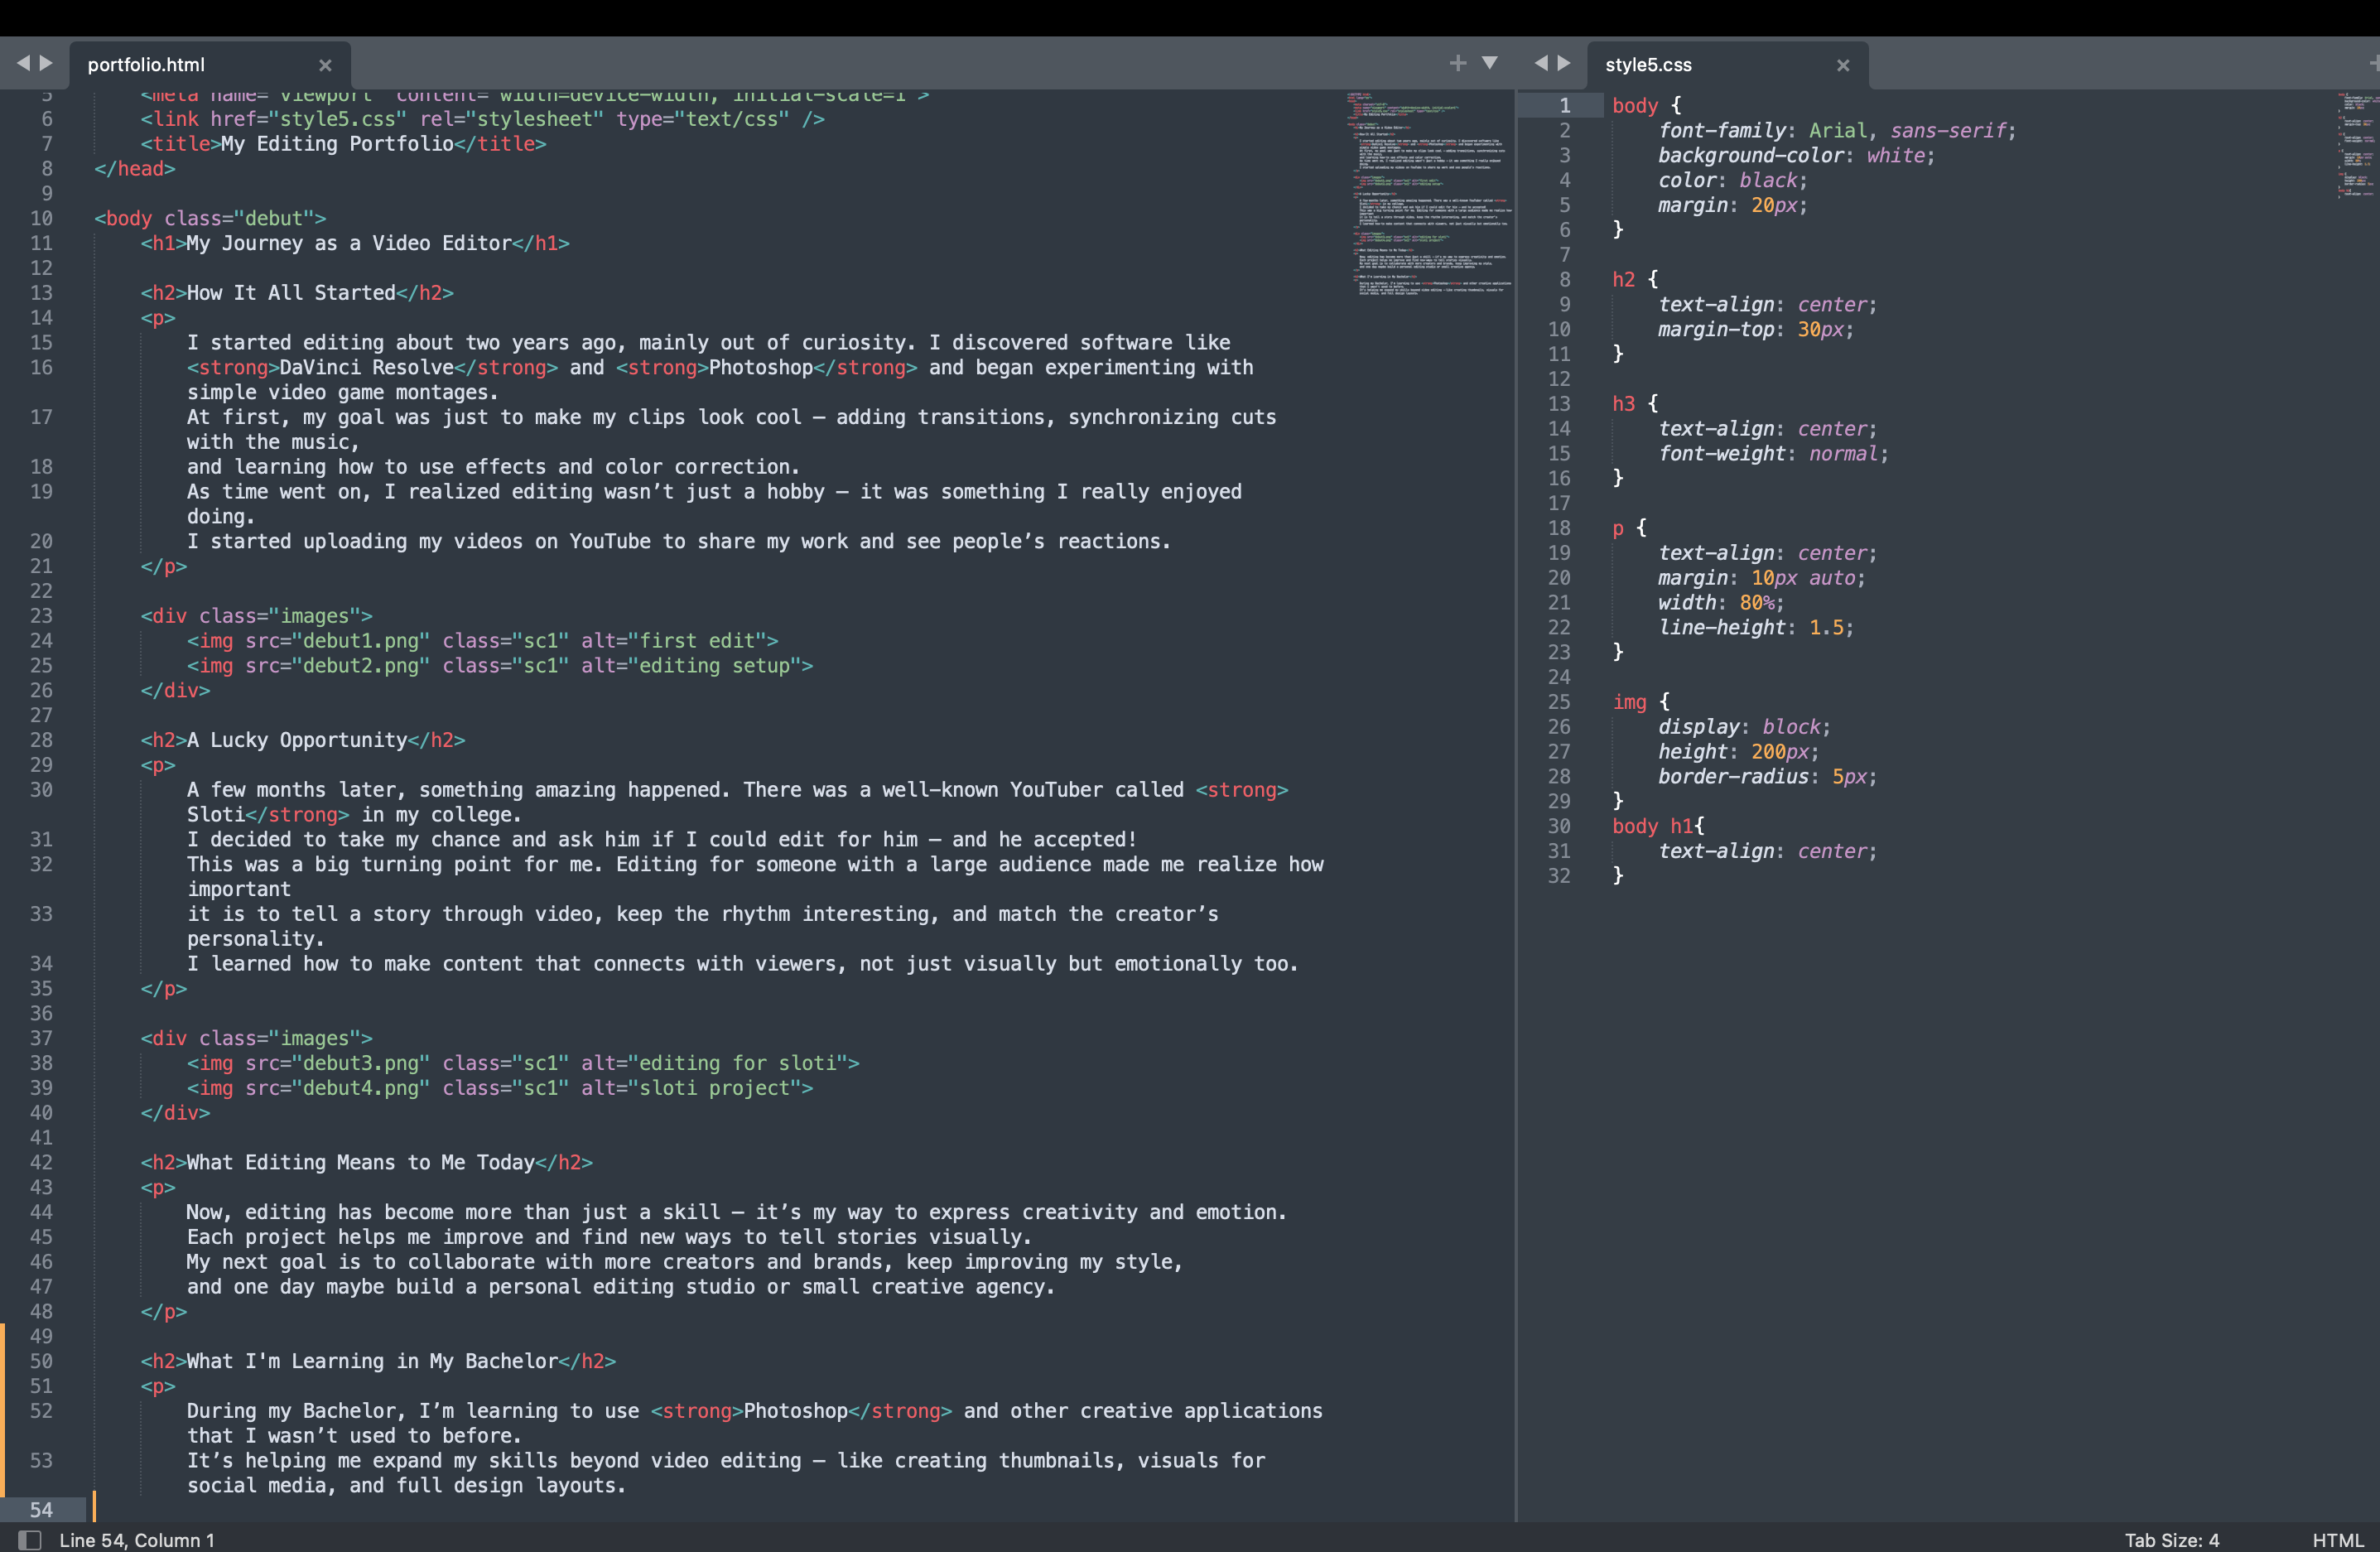Click the title line My Editing Portfolio
Viewport: 2380px width, 1552px height.
pos(337,144)
